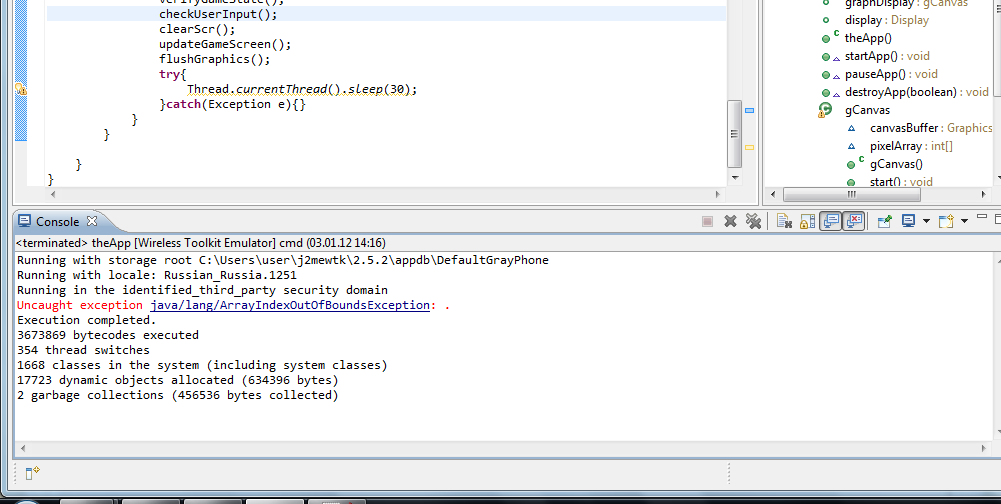
Task: Open the Open Console dropdown arrow
Action: pos(964,221)
